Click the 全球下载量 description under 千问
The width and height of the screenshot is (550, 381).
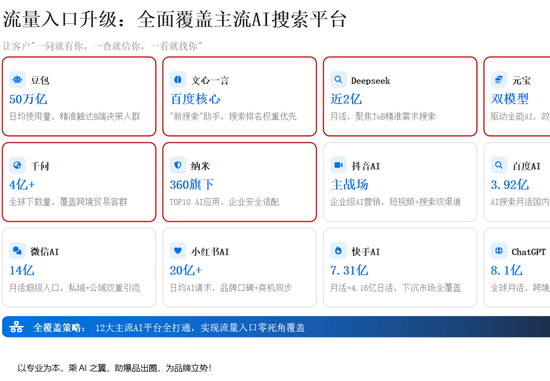(68, 202)
